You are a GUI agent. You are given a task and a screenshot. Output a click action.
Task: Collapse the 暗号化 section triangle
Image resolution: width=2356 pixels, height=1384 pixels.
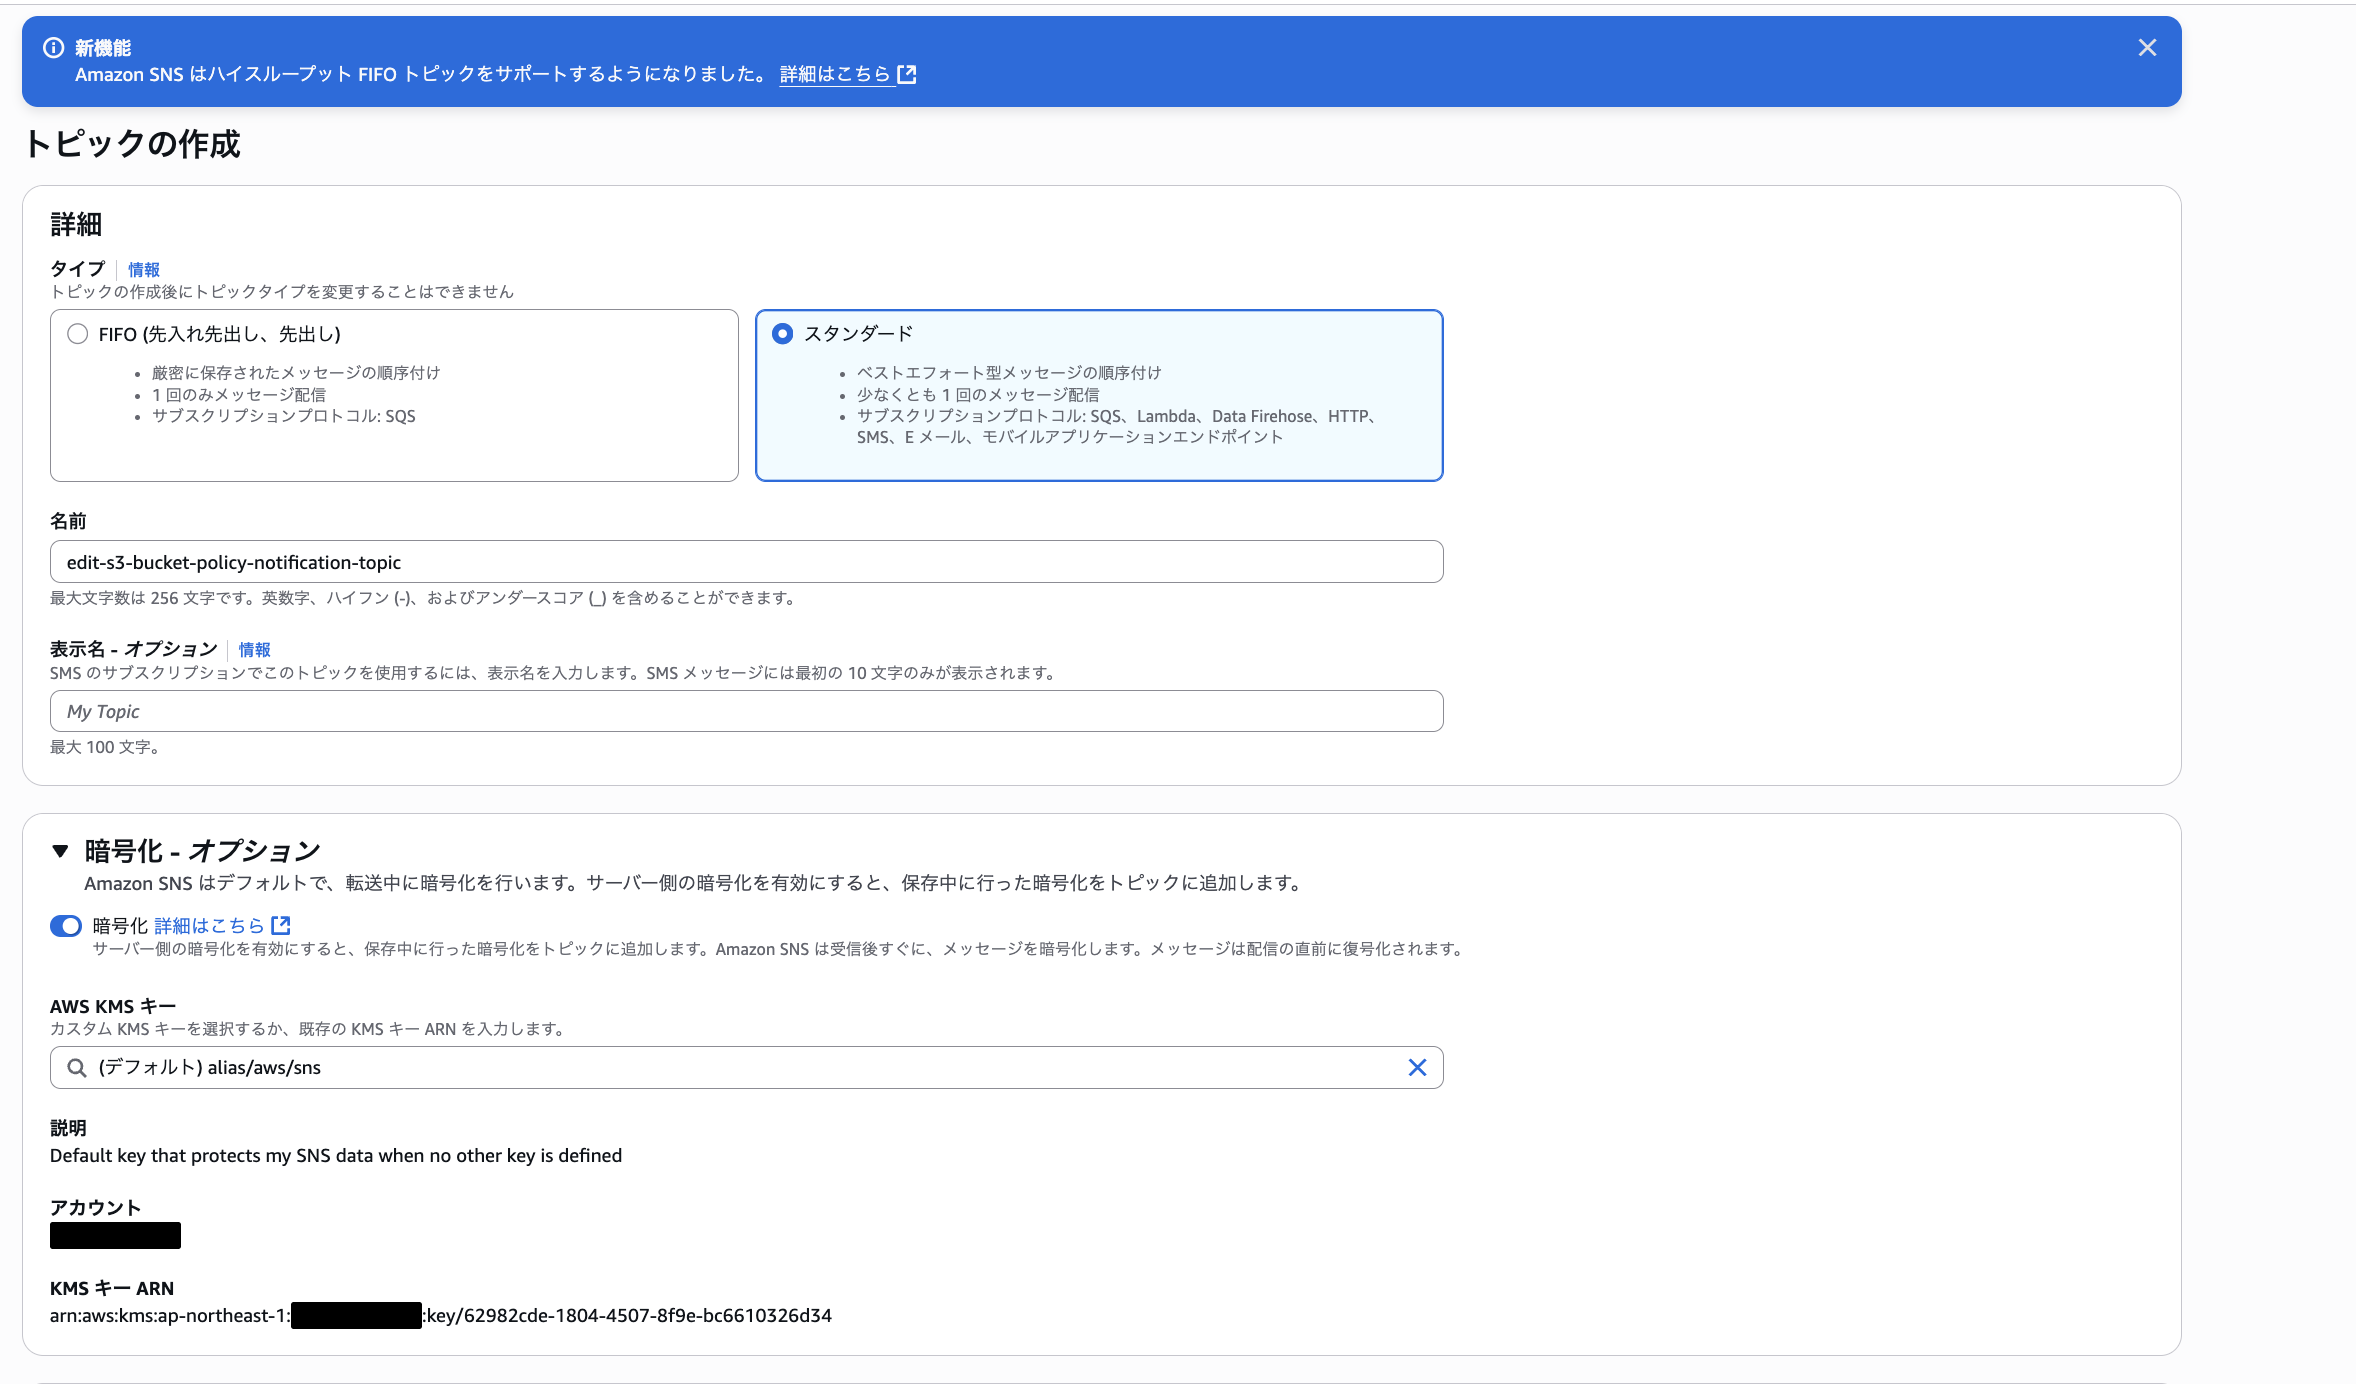[60, 851]
